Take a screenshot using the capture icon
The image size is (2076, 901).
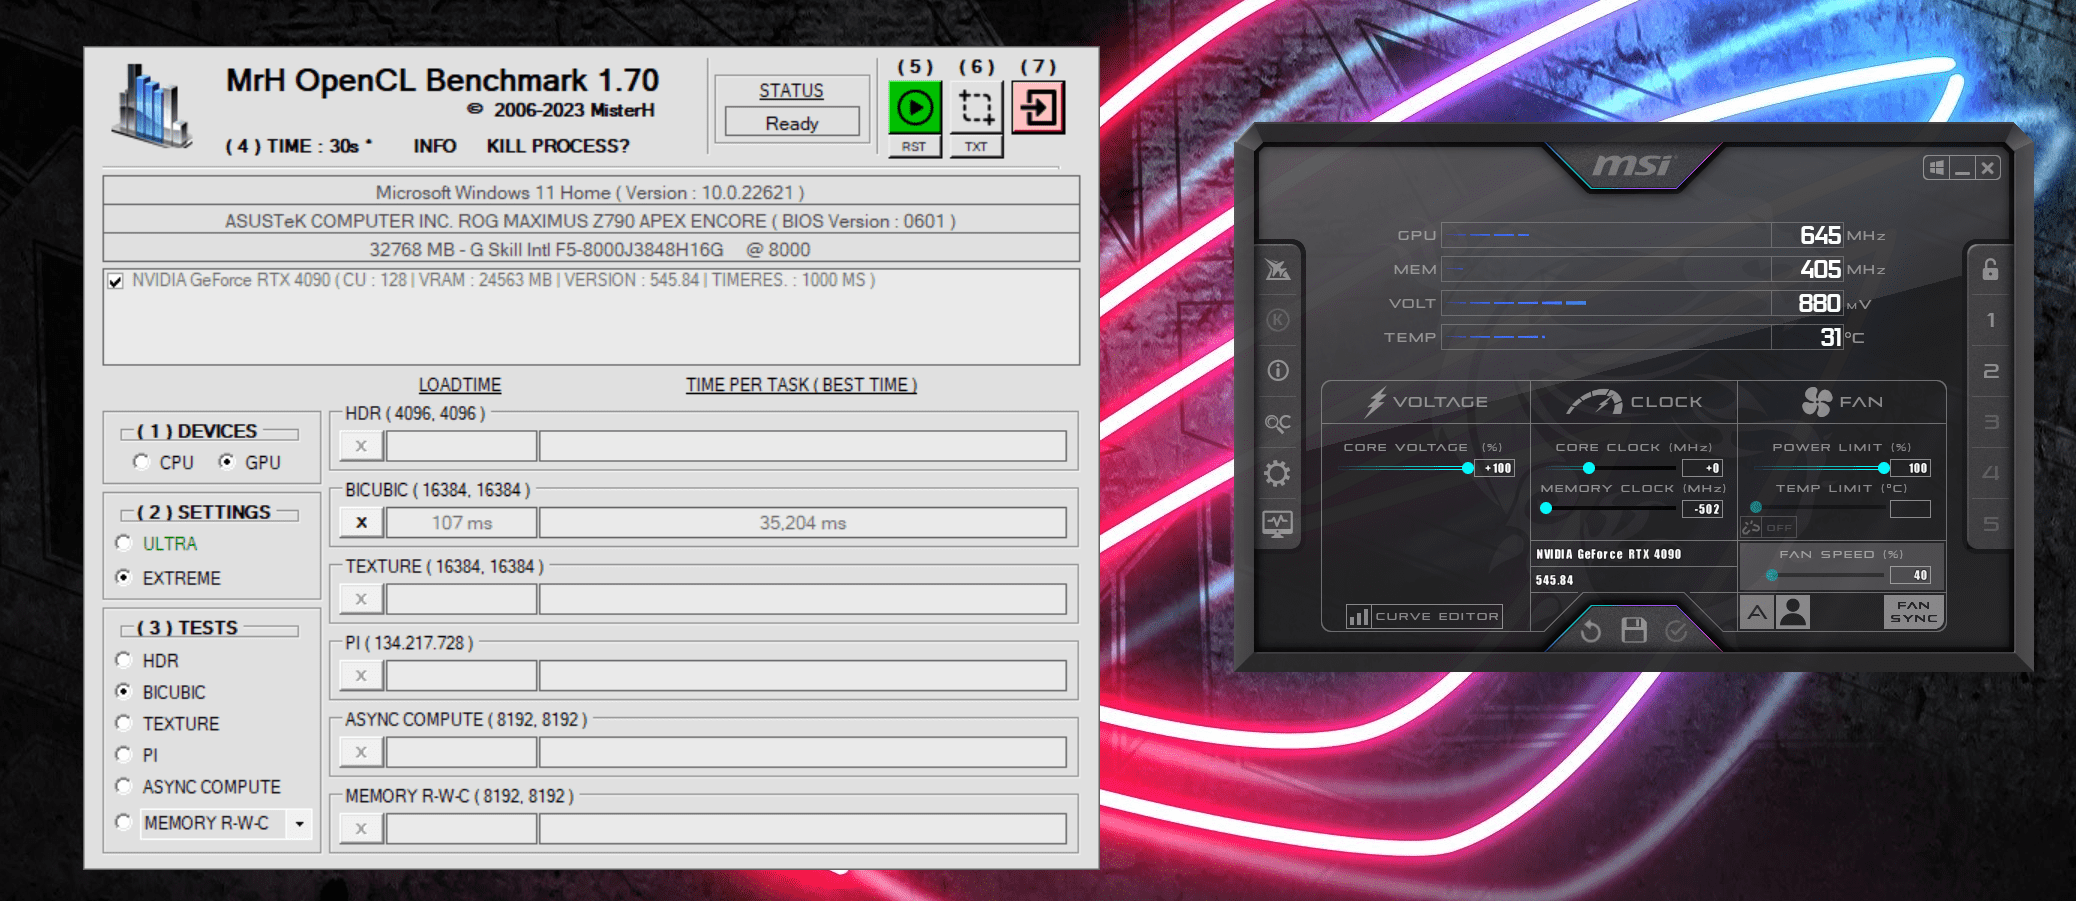tap(976, 107)
